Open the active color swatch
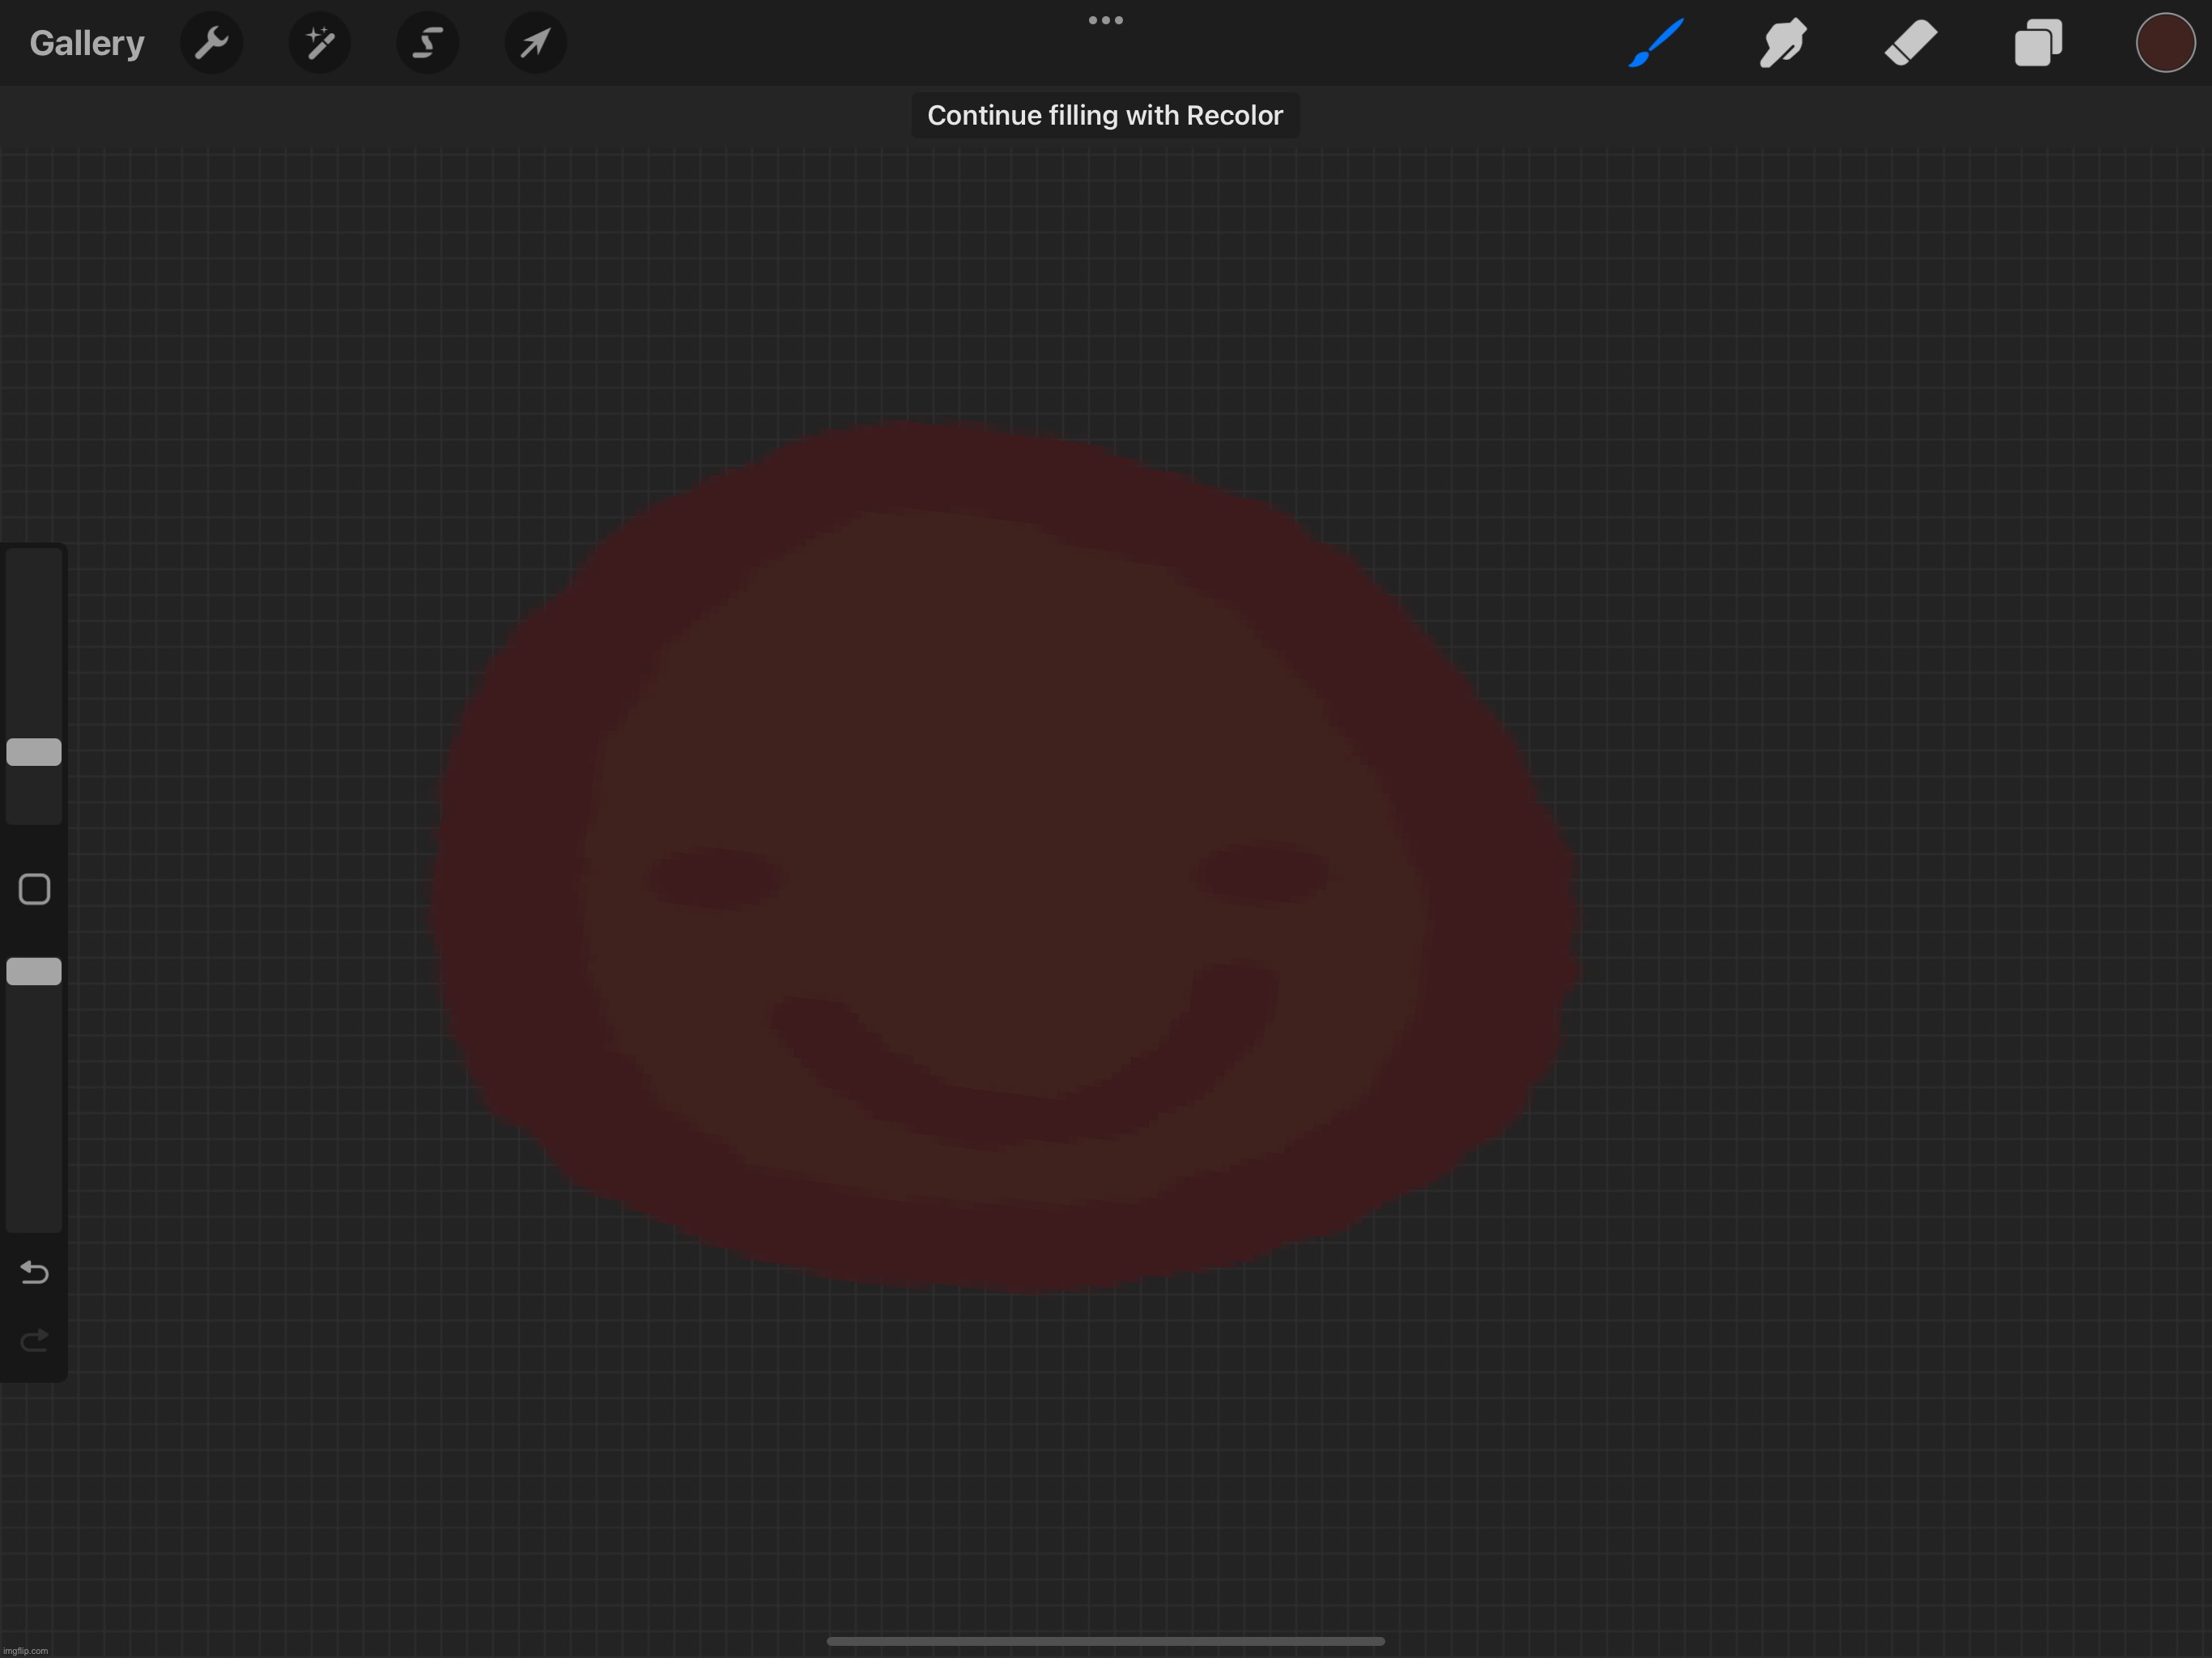2212x1658 pixels. (x=2165, y=43)
